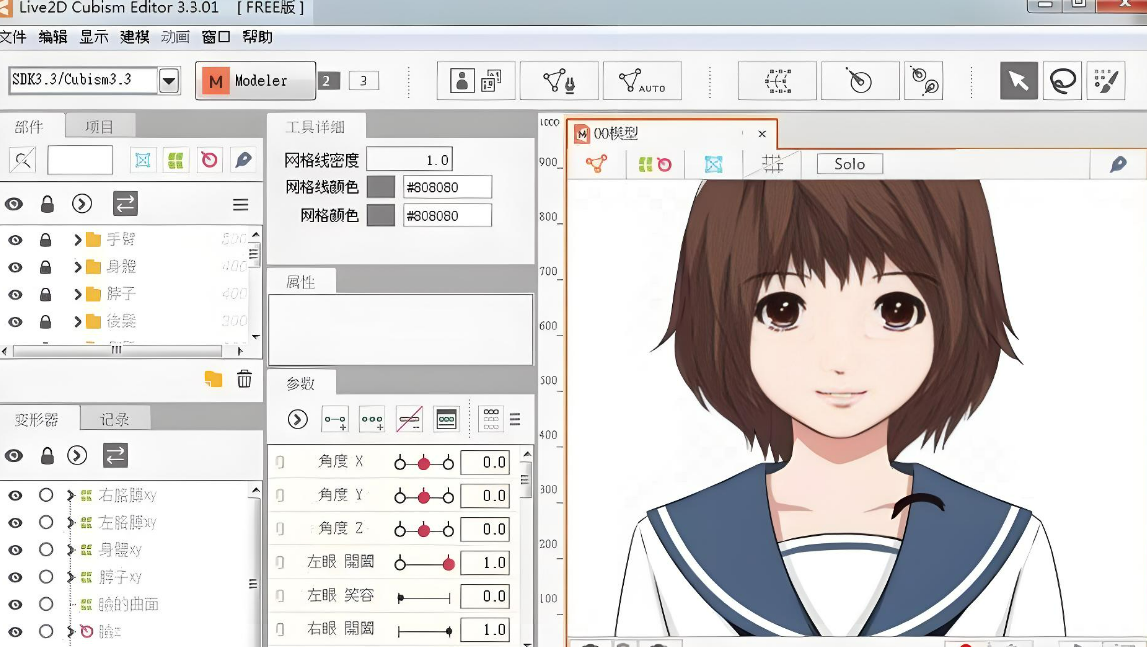The width and height of the screenshot is (1147, 647).
Task: Click the toolbar button labeled 3
Action: tap(364, 81)
